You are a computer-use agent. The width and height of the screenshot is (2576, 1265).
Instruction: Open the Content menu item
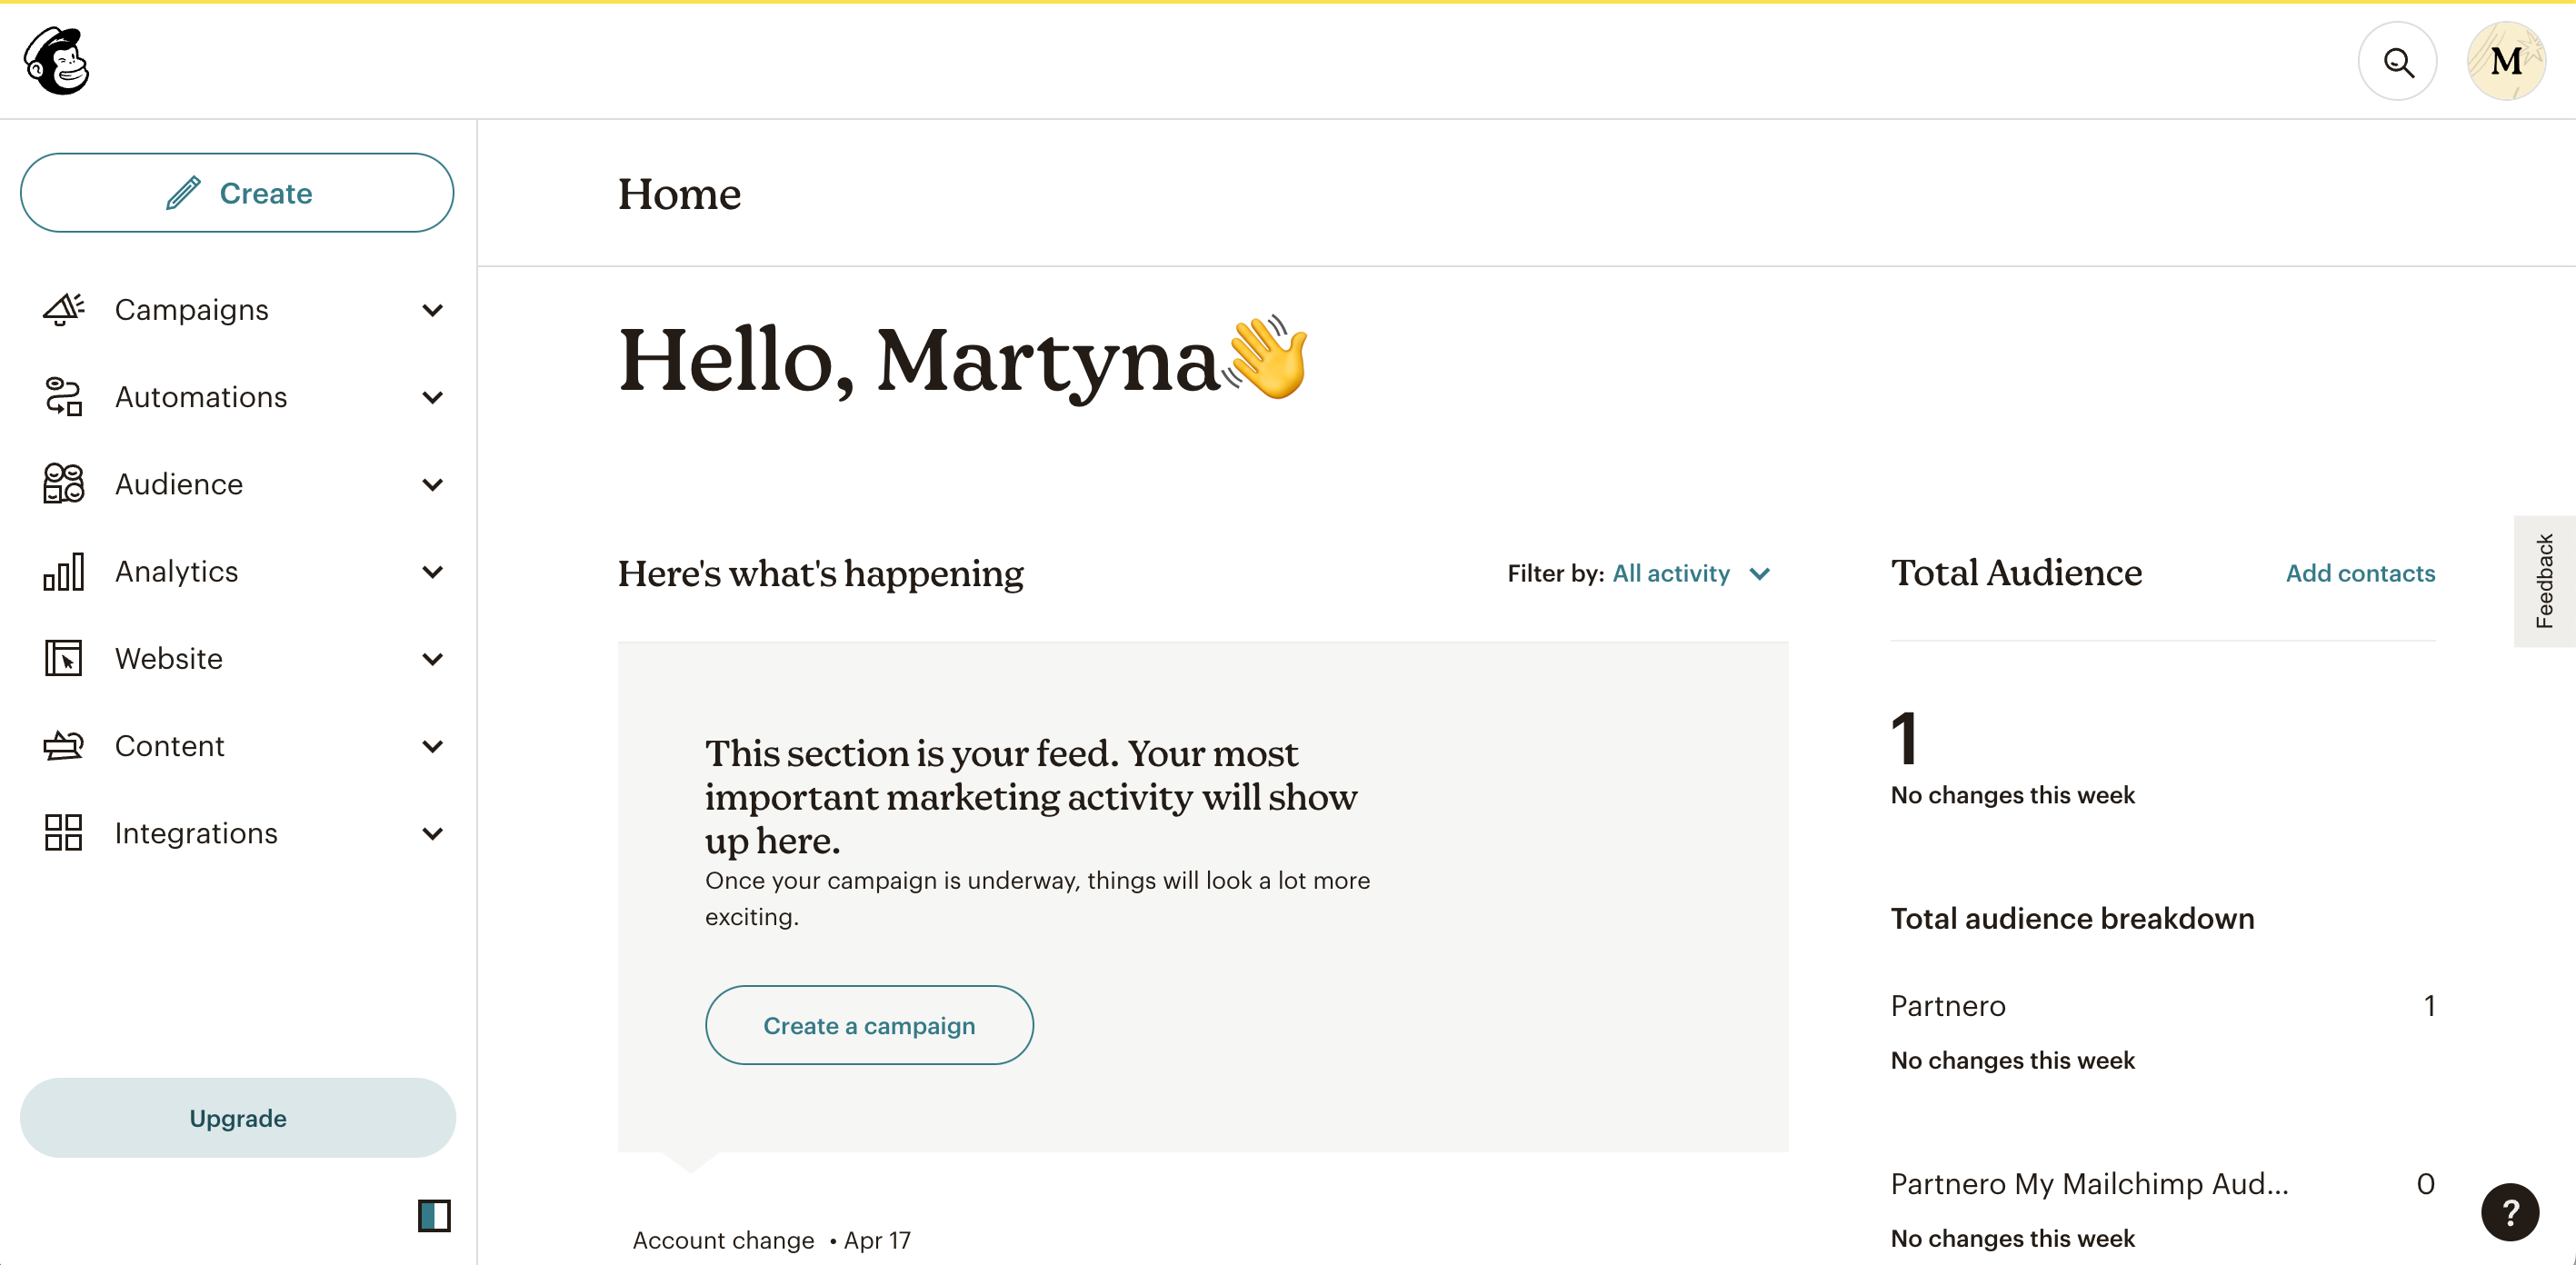point(238,746)
